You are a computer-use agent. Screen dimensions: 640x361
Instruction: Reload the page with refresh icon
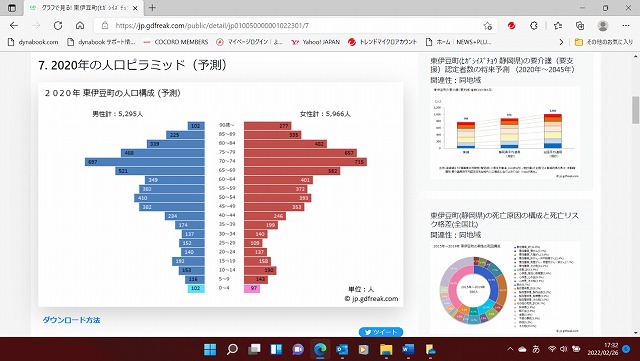pos(58,25)
